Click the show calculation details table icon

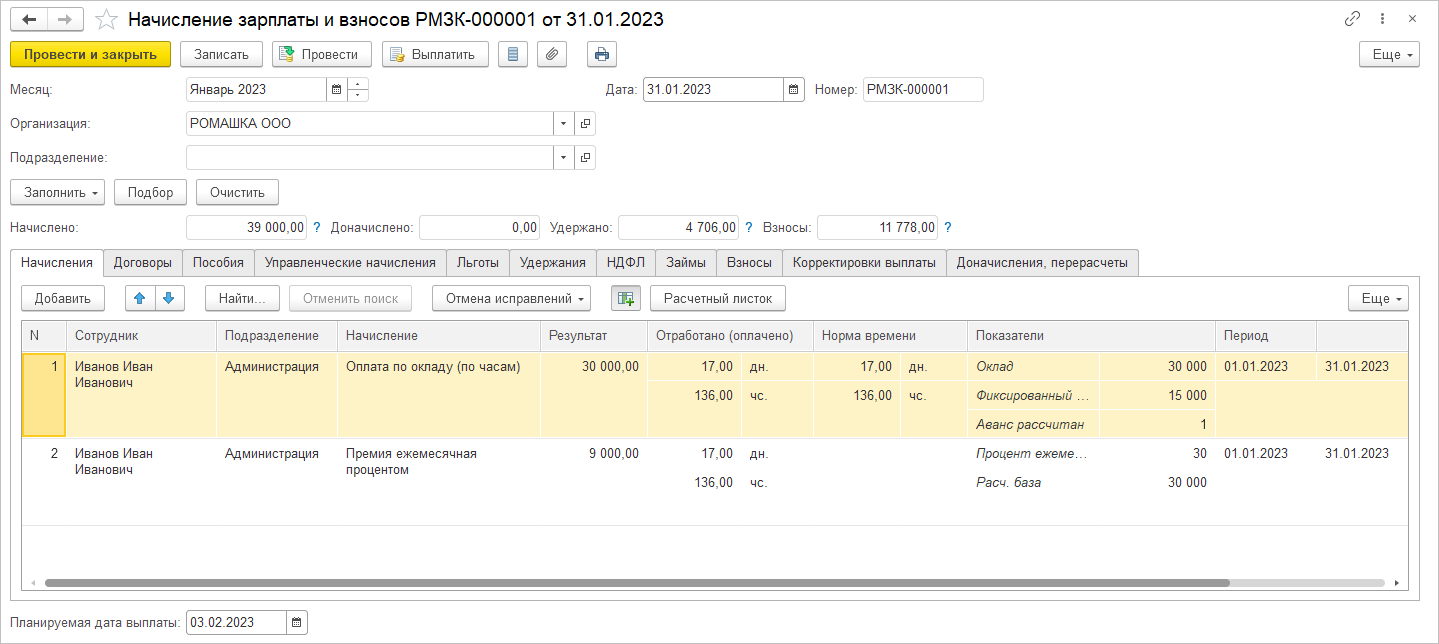[626, 298]
